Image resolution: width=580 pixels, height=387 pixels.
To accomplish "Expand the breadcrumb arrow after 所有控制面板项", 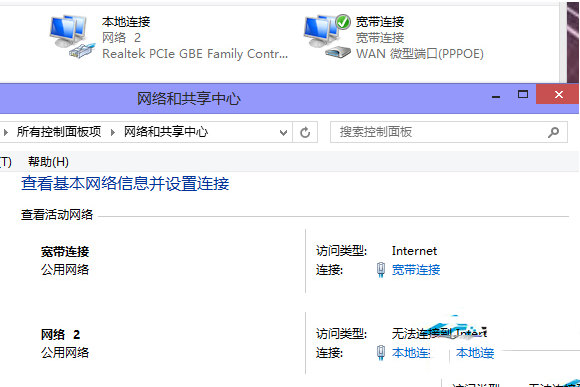I will (113, 132).
